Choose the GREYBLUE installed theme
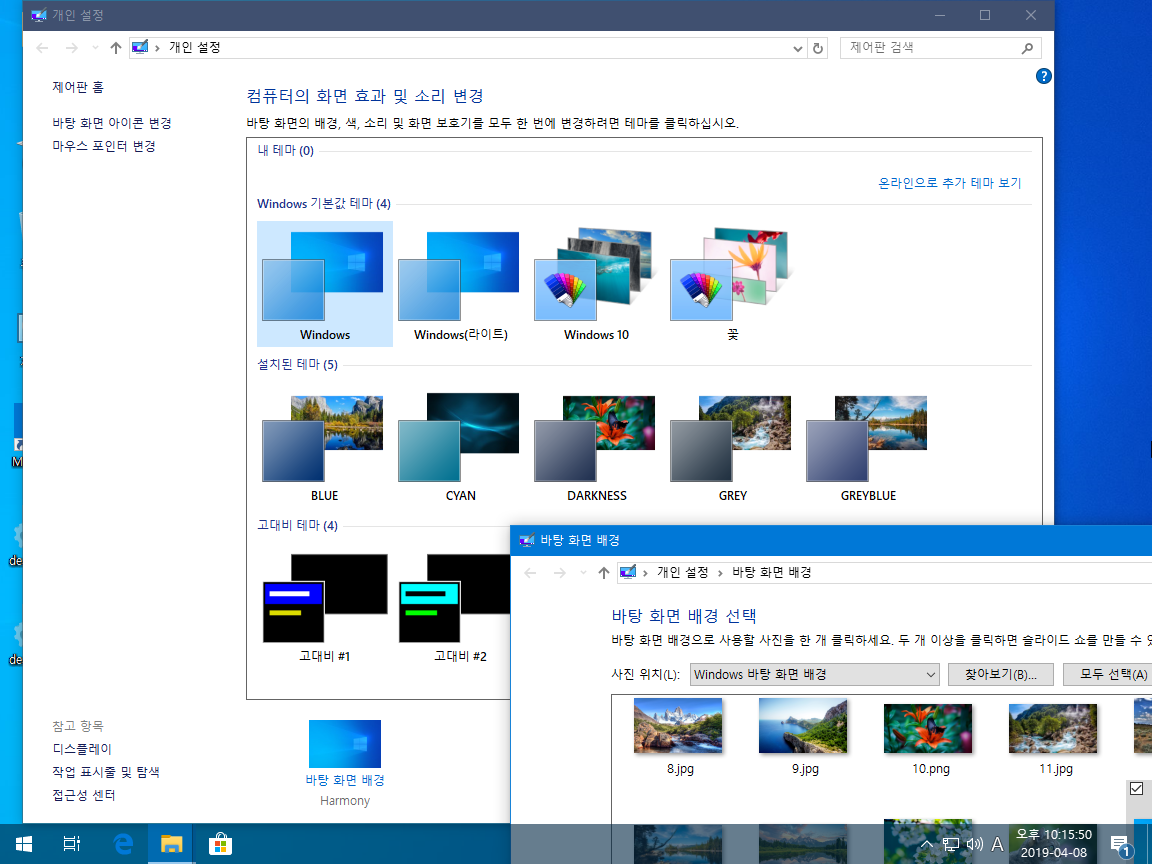 click(x=868, y=445)
